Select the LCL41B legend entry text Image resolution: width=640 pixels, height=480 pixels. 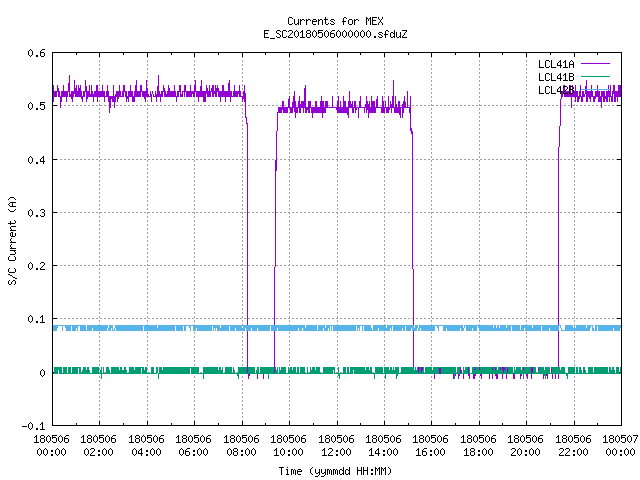(556, 77)
